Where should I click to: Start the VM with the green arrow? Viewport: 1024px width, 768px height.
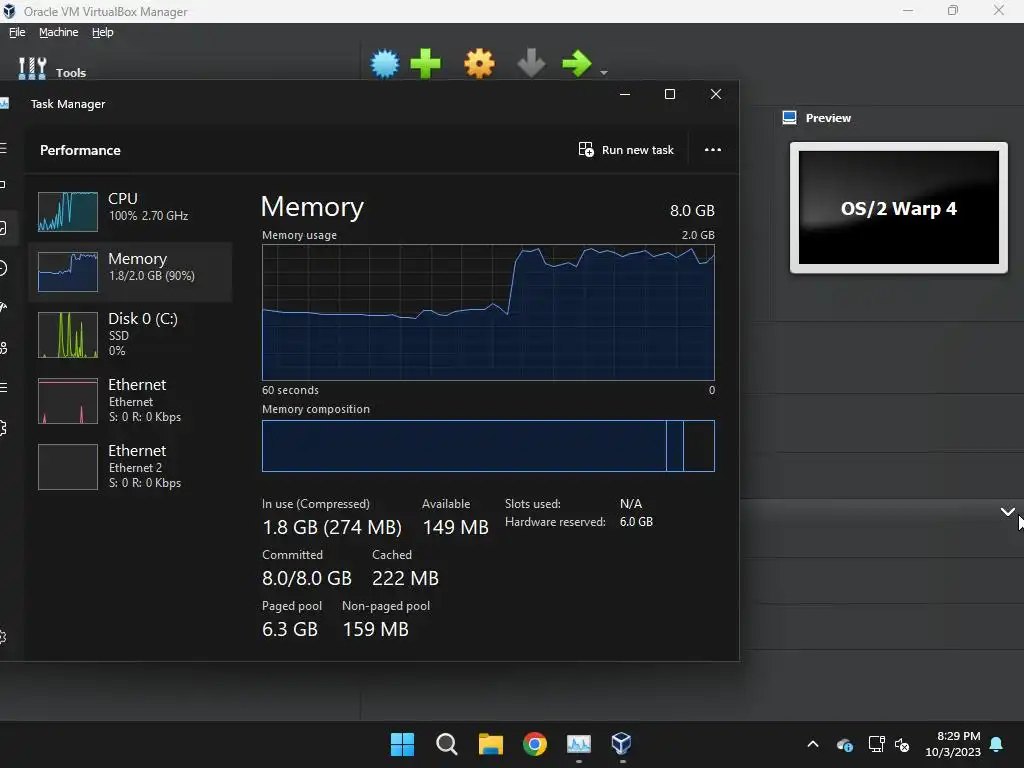[577, 63]
